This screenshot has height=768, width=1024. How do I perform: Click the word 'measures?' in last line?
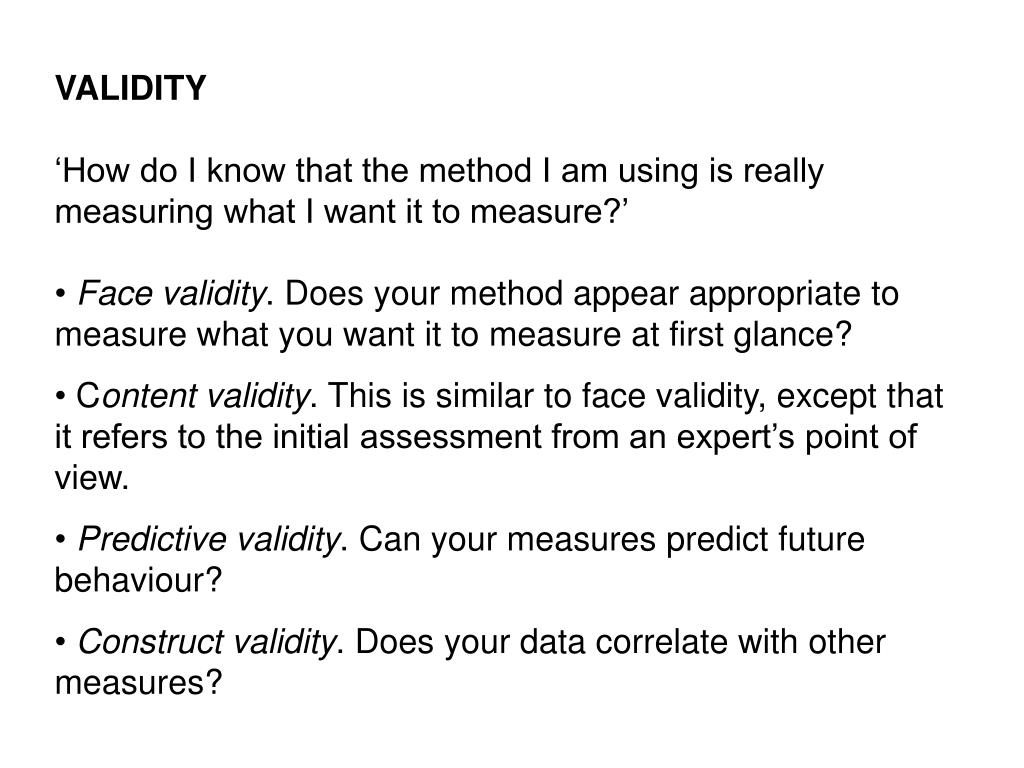138,683
